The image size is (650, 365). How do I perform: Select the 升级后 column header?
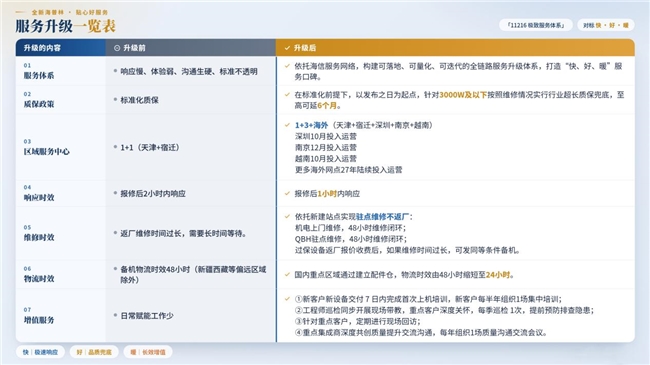(455, 48)
